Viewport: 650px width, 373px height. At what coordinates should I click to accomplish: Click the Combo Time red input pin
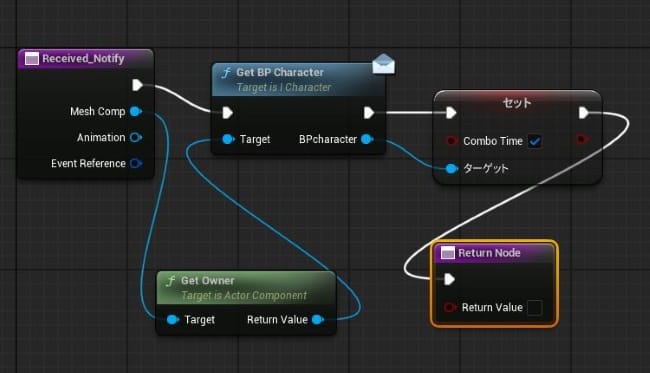click(x=451, y=141)
